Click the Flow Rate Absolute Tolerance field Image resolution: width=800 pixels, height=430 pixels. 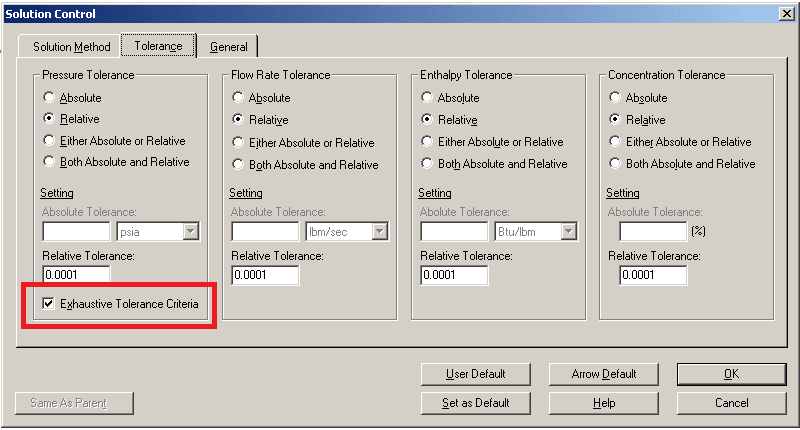265,232
